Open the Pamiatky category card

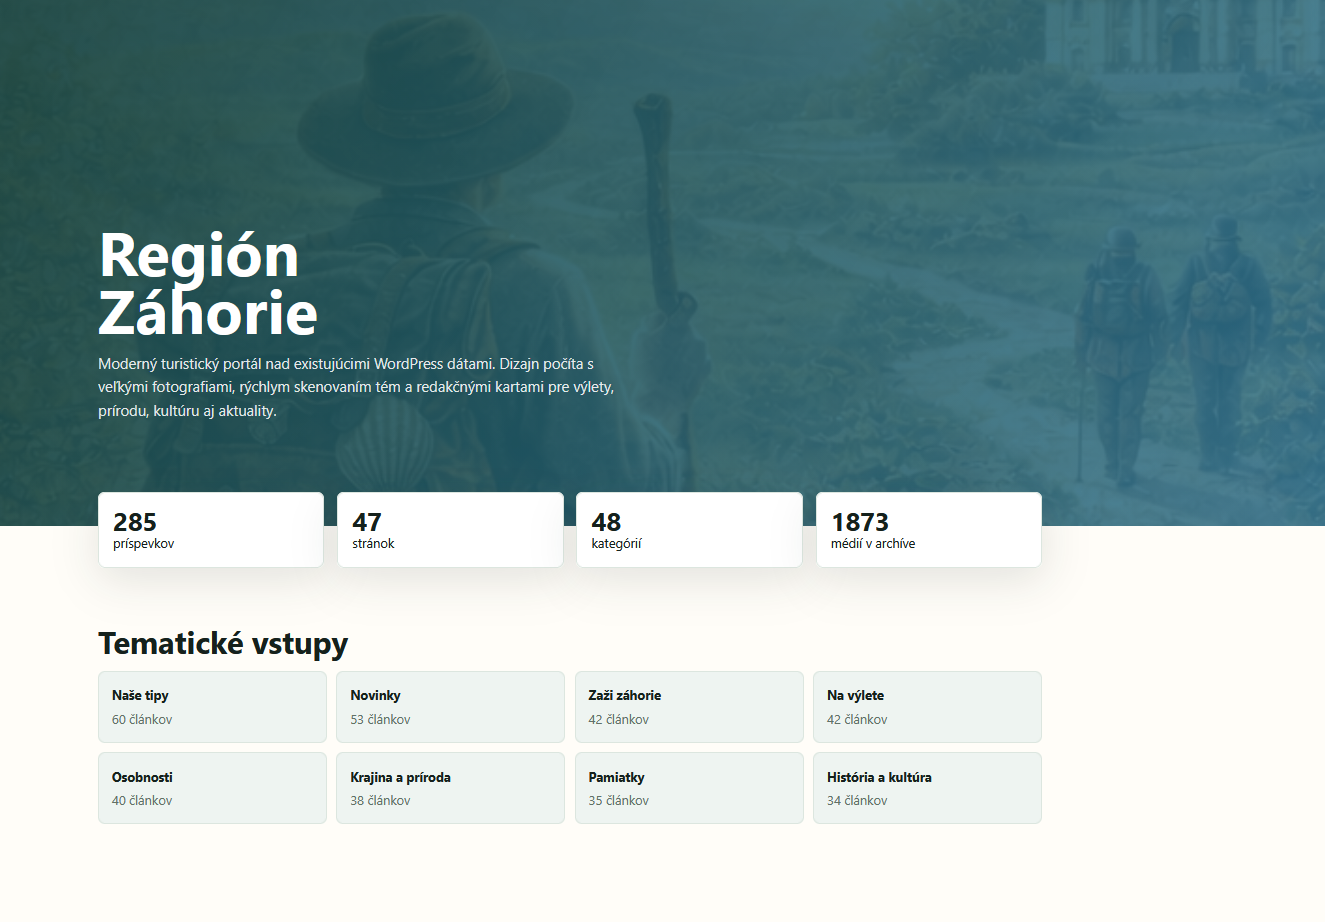pyautogui.click(x=689, y=788)
